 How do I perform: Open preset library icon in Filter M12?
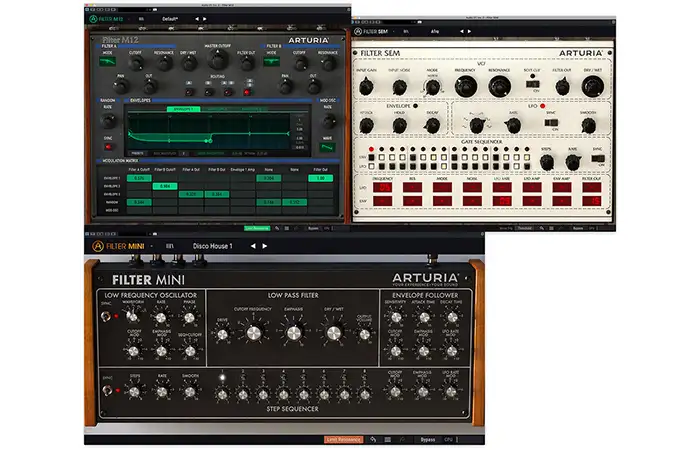click(x=141, y=19)
